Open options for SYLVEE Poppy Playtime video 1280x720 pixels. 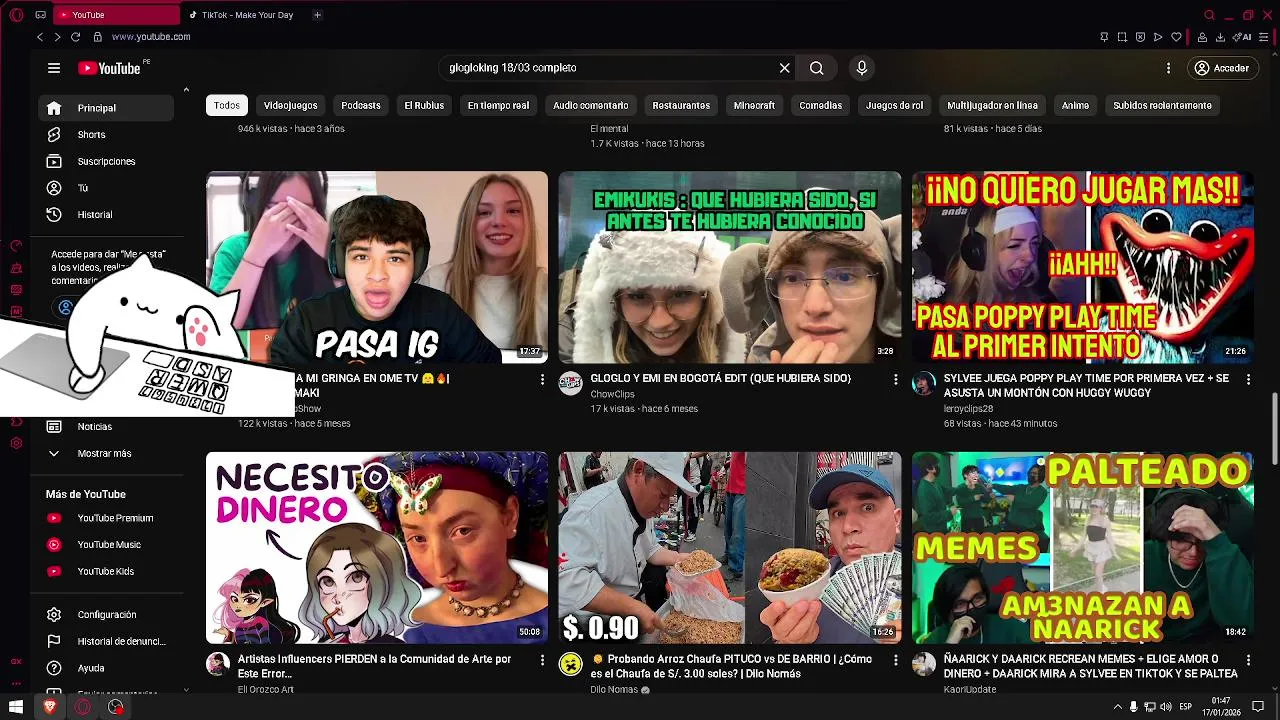(1248, 380)
